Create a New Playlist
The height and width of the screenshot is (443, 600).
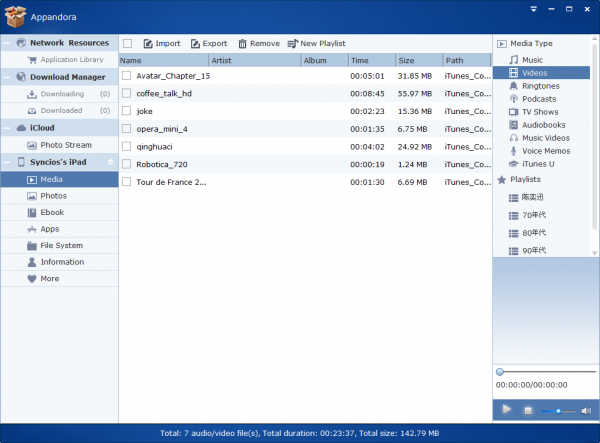(x=316, y=44)
